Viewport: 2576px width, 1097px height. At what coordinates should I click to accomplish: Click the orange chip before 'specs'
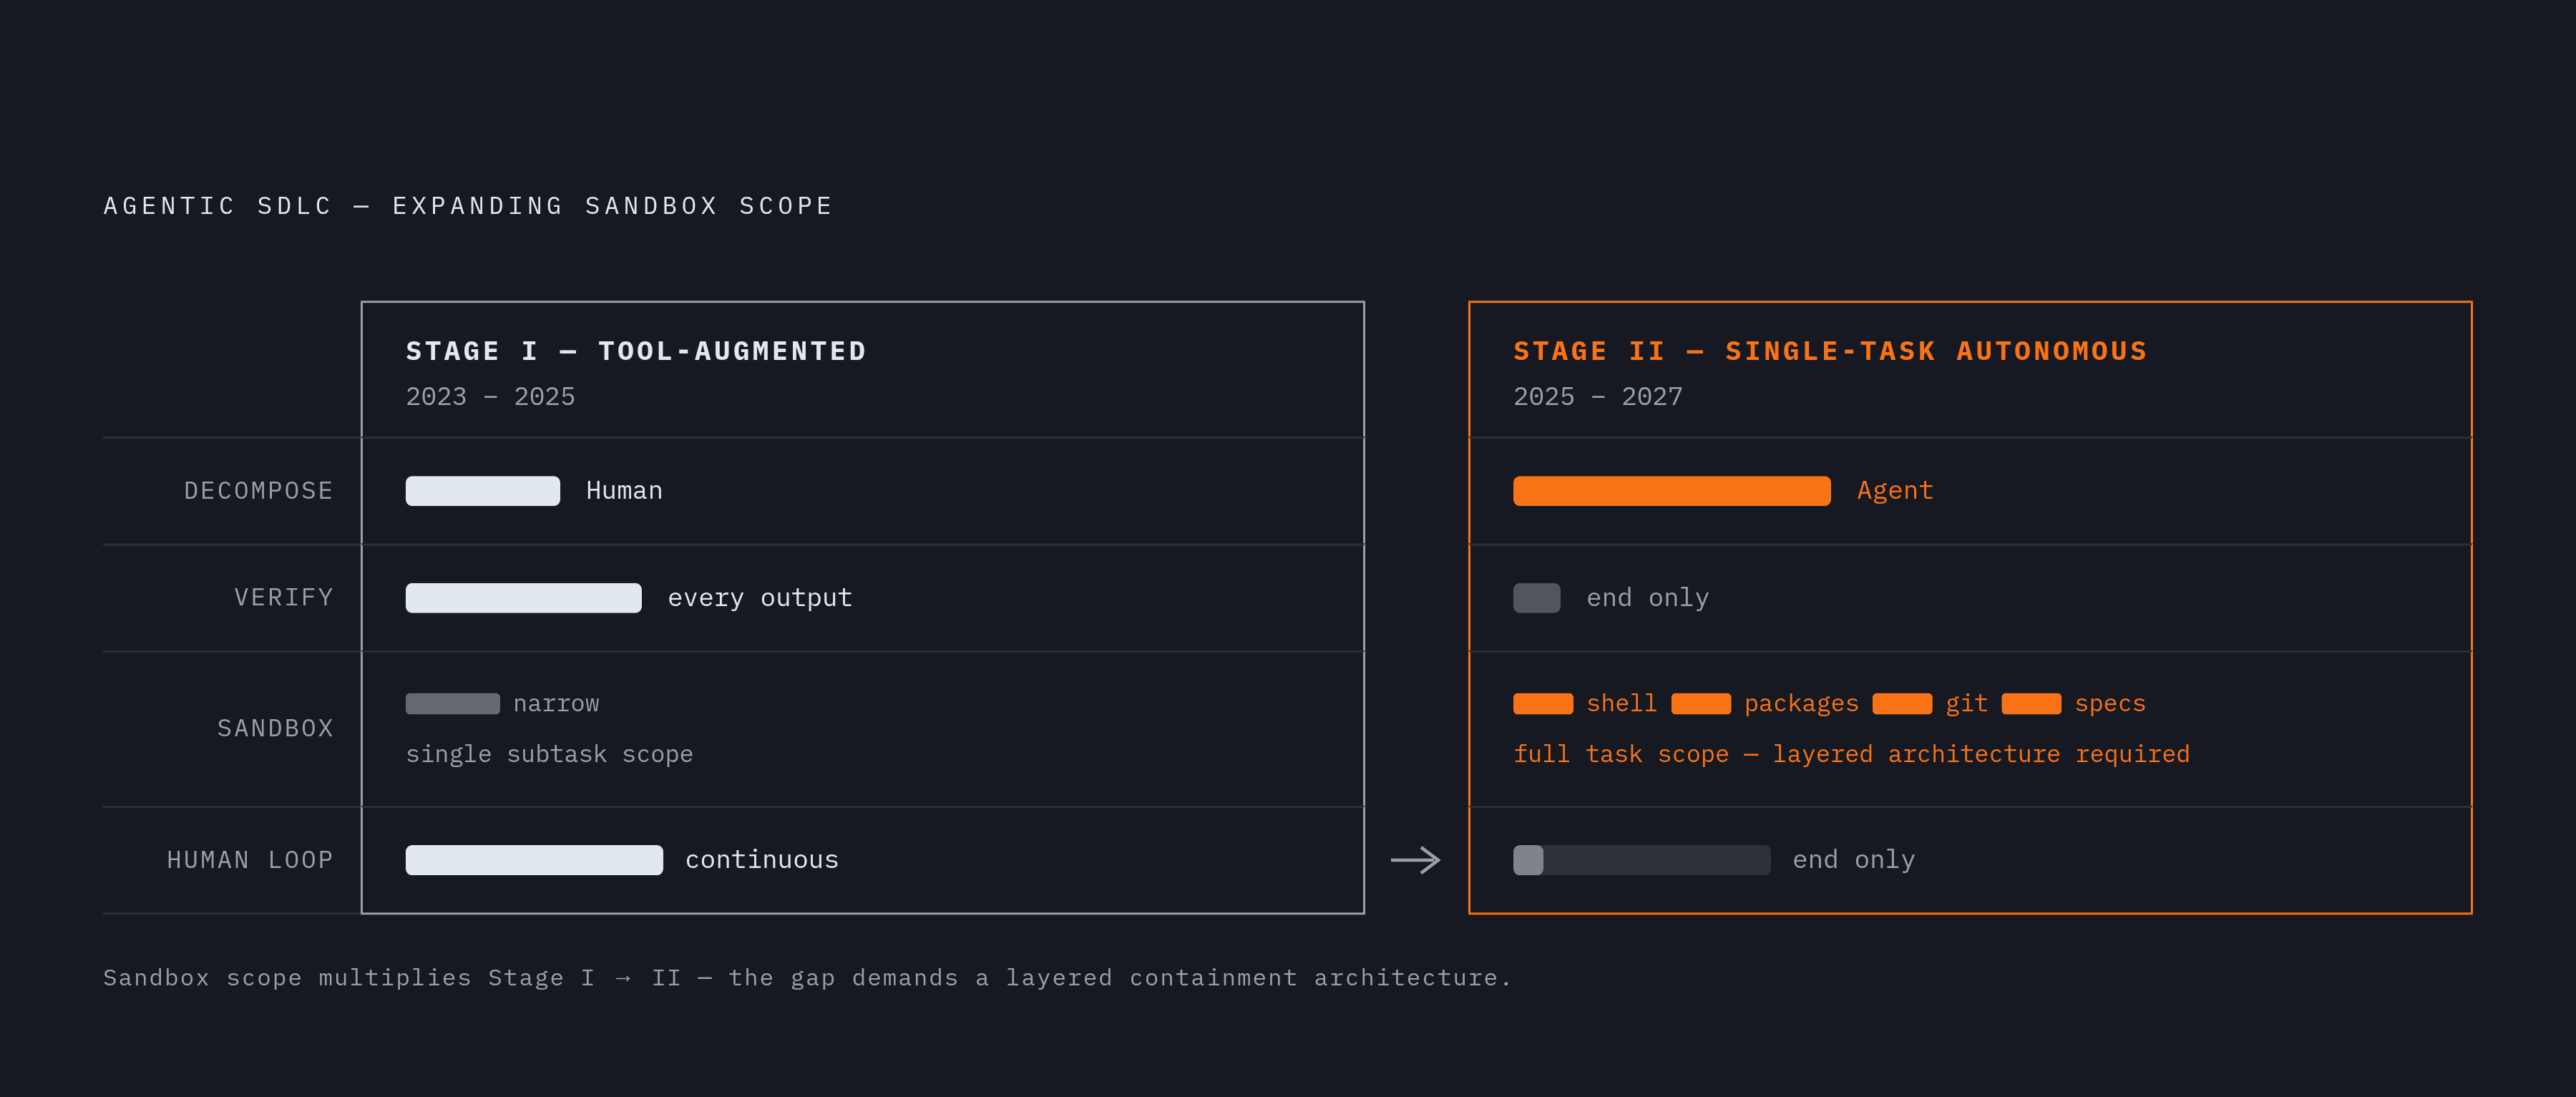pyautogui.click(x=2031, y=704)
